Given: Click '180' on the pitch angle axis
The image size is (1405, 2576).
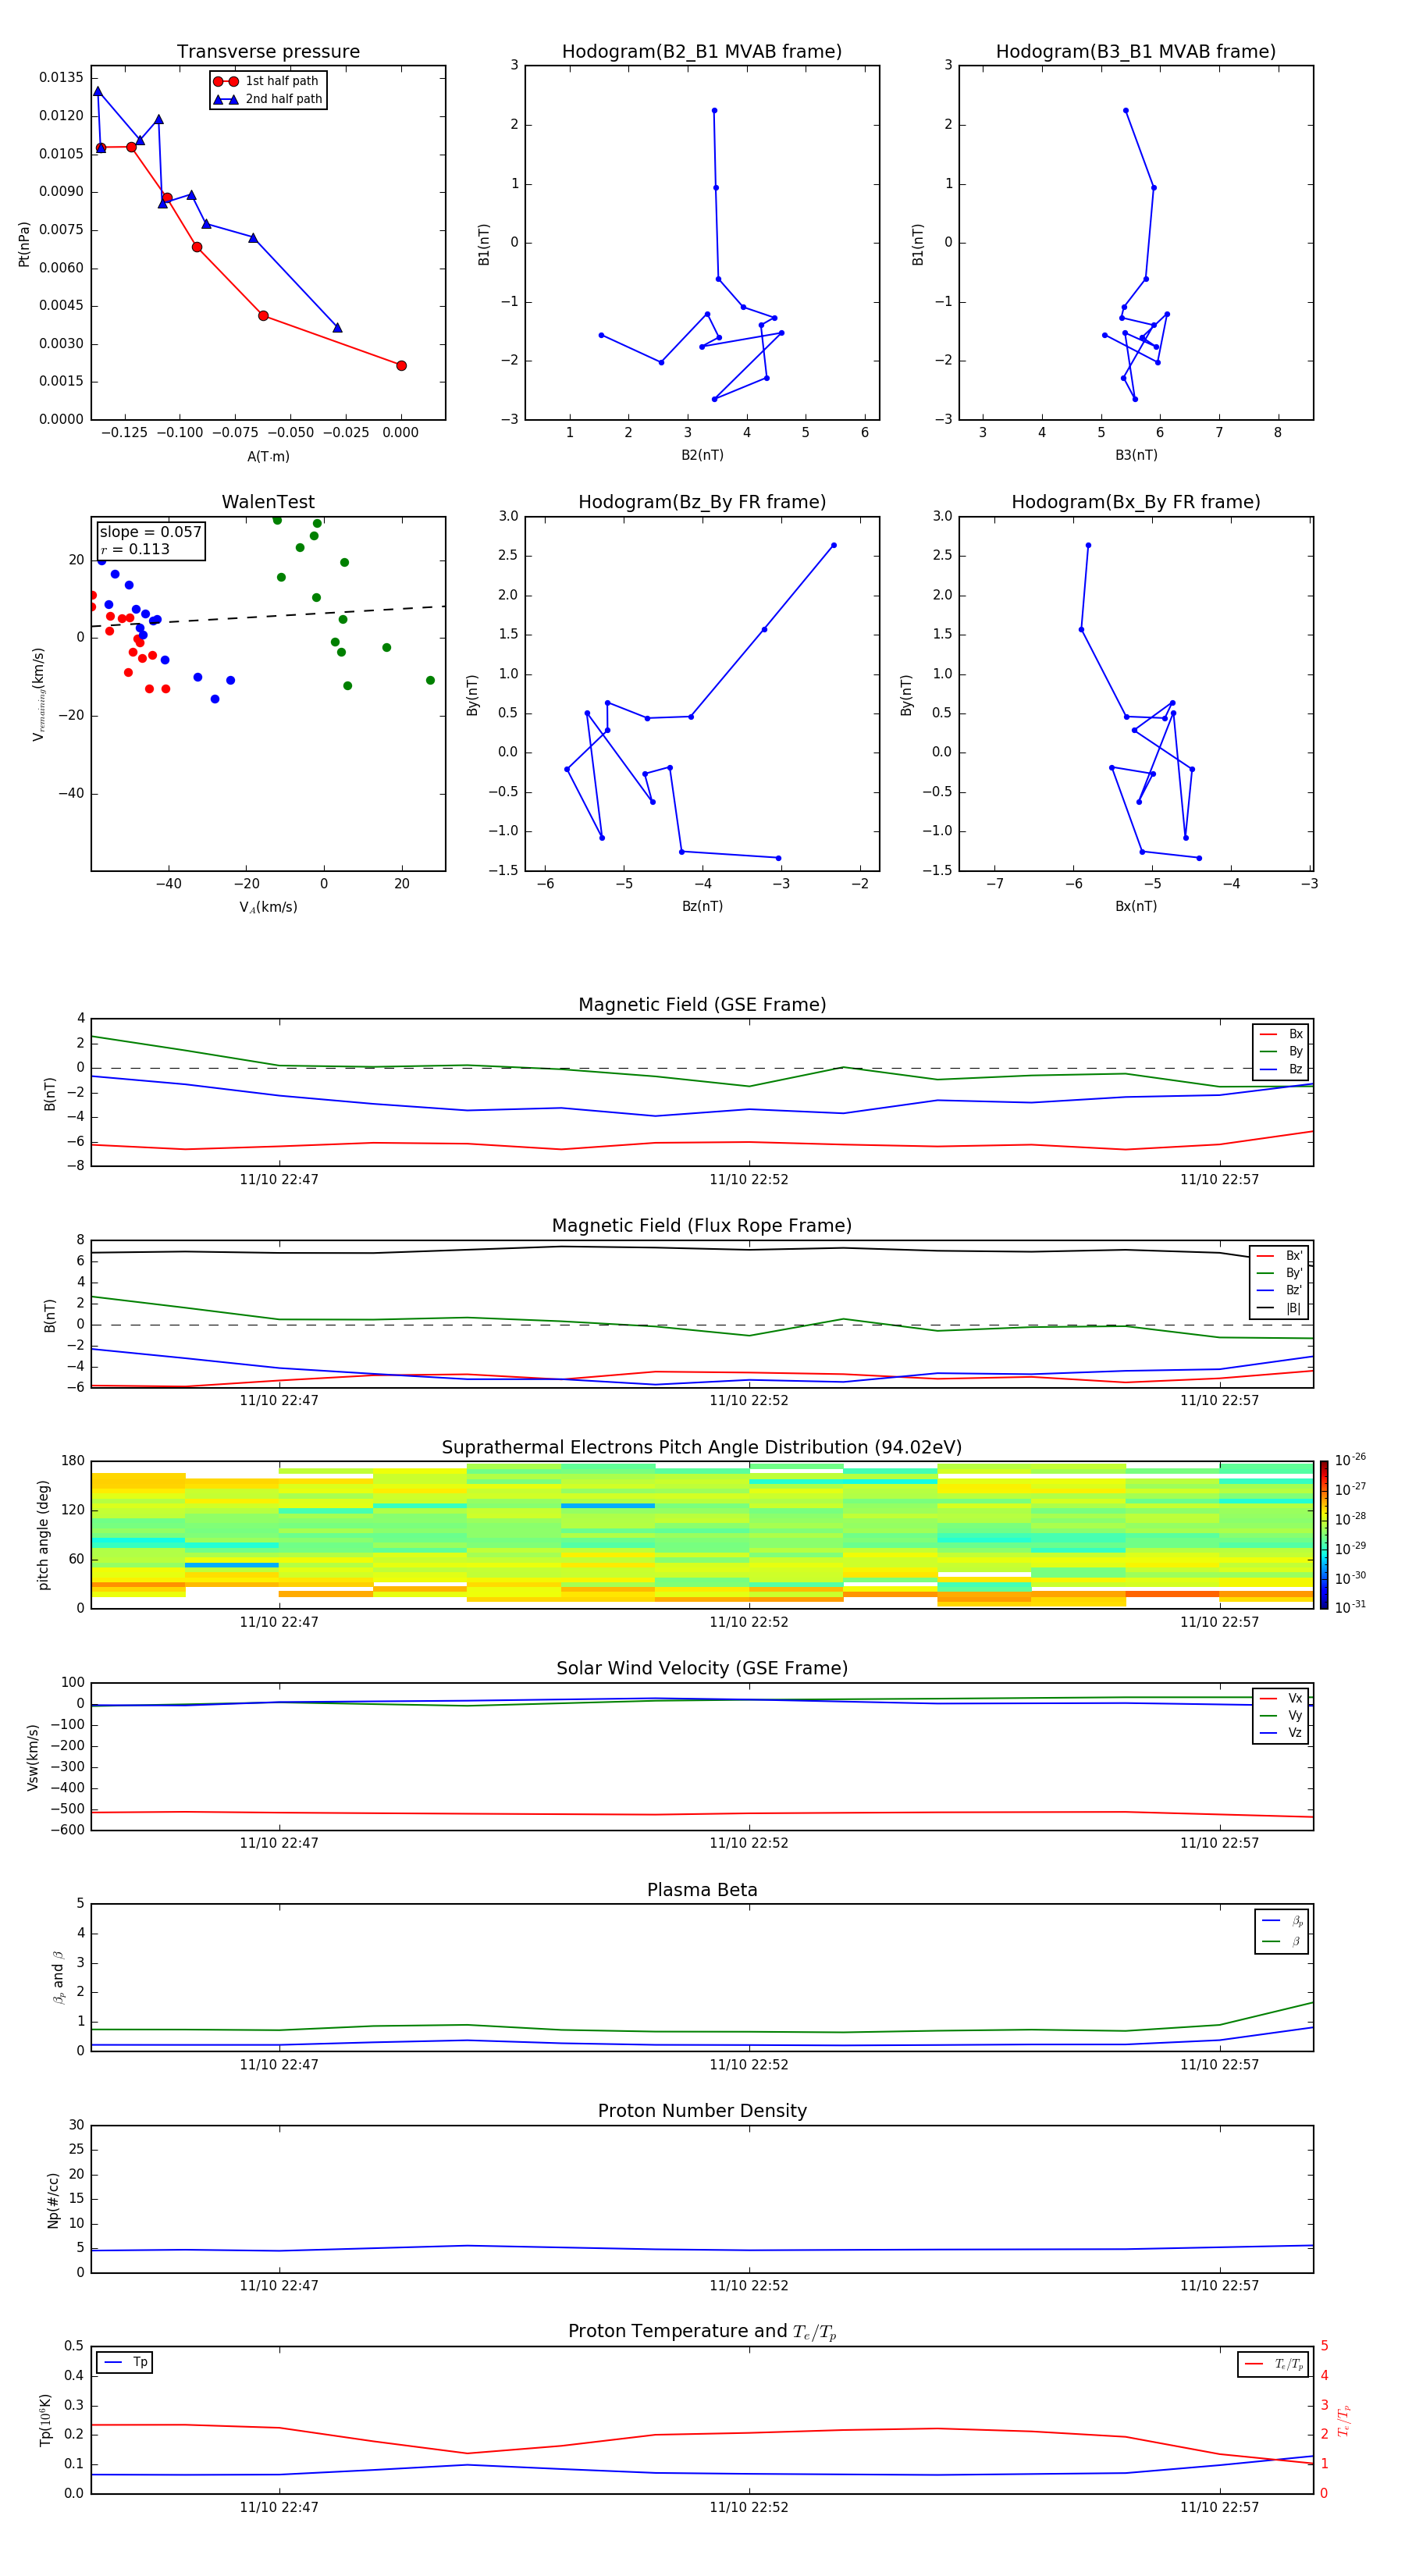Looking at the screenshot, I should point(73,1461).
